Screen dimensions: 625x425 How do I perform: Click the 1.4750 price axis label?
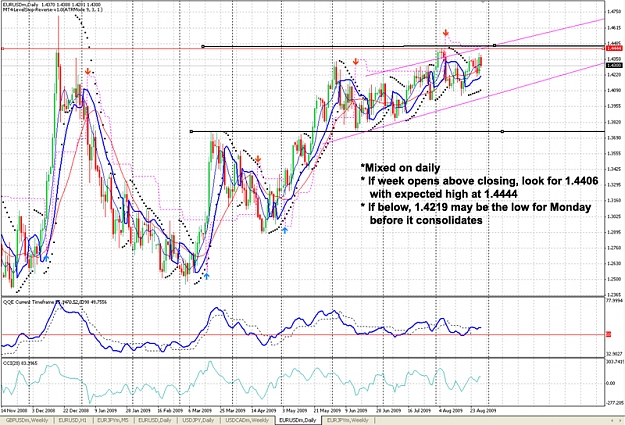[x=614, y=12]
